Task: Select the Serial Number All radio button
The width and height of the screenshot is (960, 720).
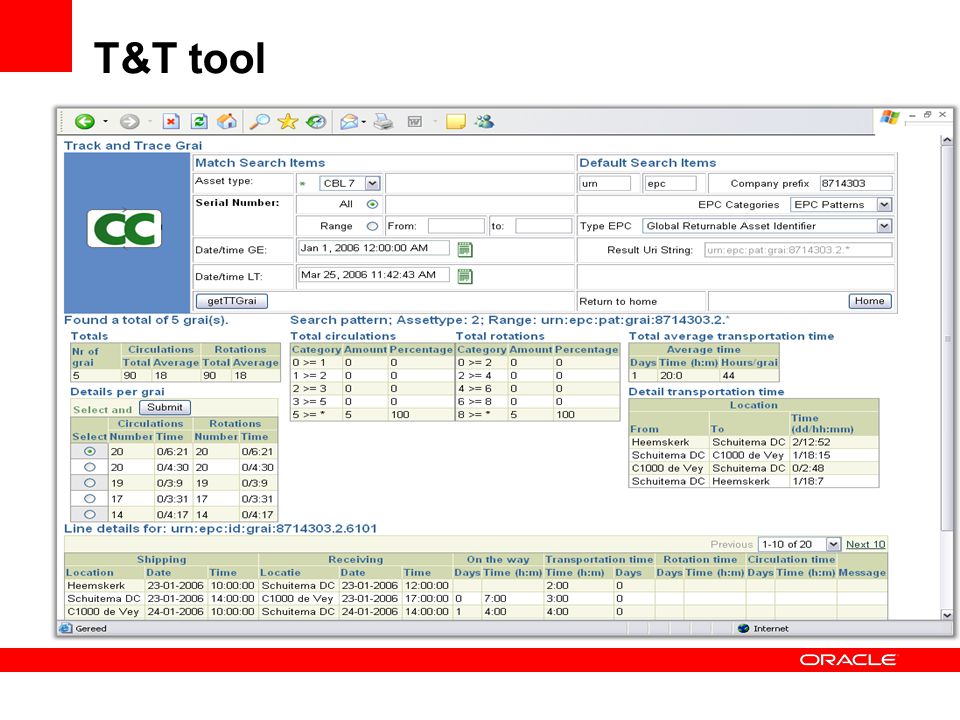Action: pyautogui.click(x=372, y=204)
